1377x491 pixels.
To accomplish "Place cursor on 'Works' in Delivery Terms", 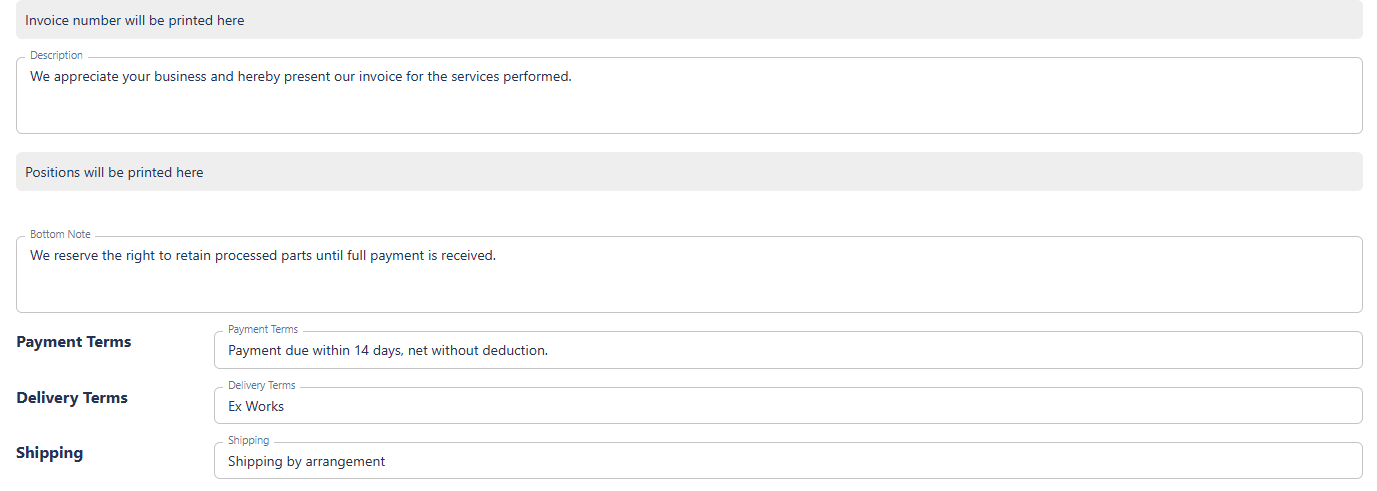I will tap(265, 407).
